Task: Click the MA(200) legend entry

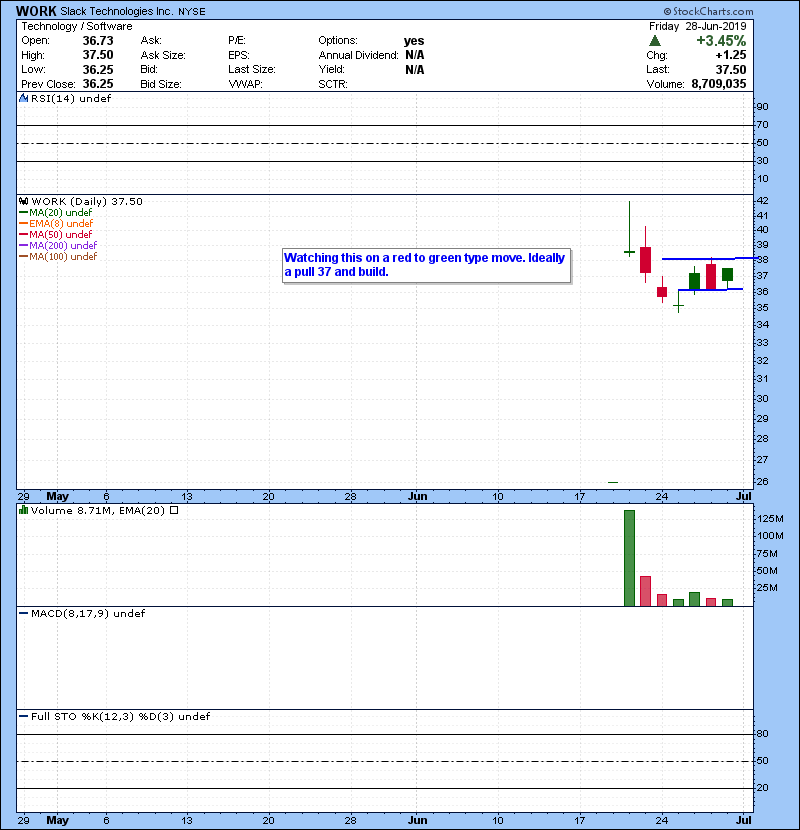Action: [x=58, y=245]
